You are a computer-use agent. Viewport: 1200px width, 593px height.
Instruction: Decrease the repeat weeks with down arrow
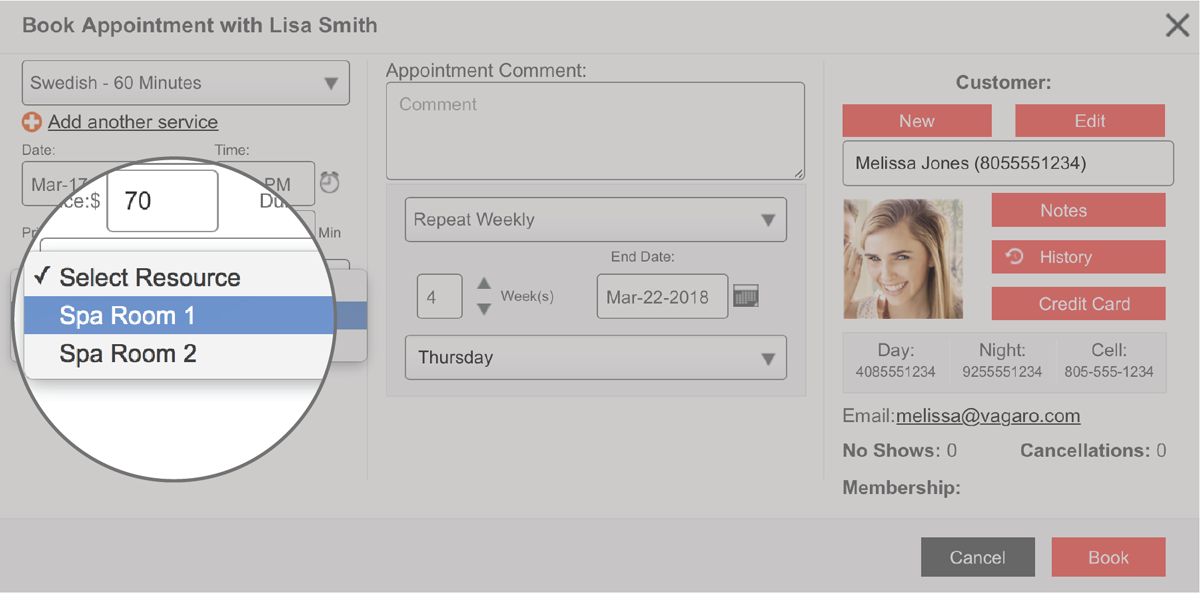coord(484,309)
